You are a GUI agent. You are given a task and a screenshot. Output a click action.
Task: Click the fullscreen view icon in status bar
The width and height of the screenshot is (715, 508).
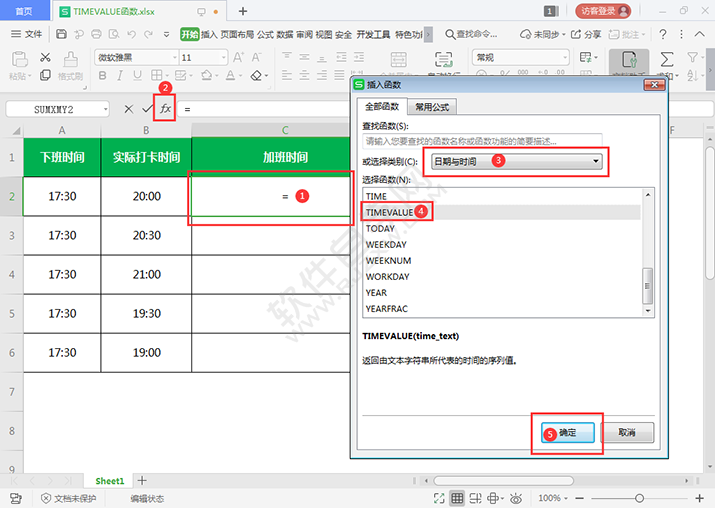439,498
